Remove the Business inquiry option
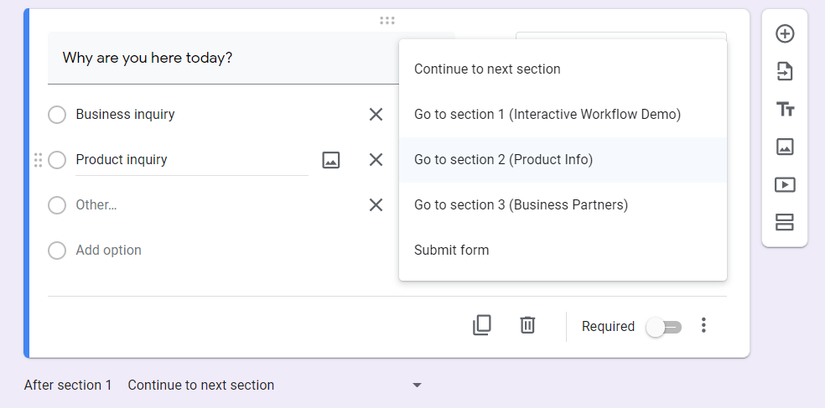Image resolution: width=825 pixels, height=408 pixels. point(376,115)
